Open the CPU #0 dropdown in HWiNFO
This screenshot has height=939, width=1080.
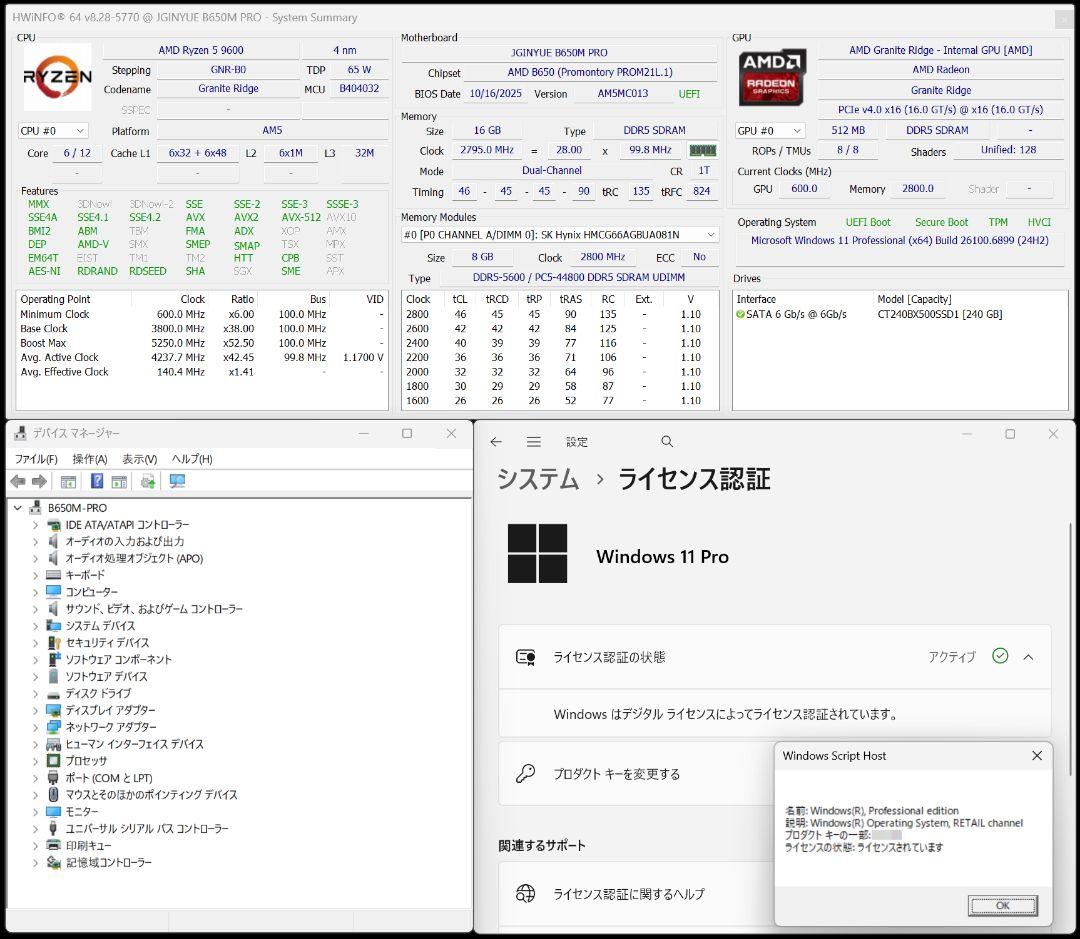point(52,130)
